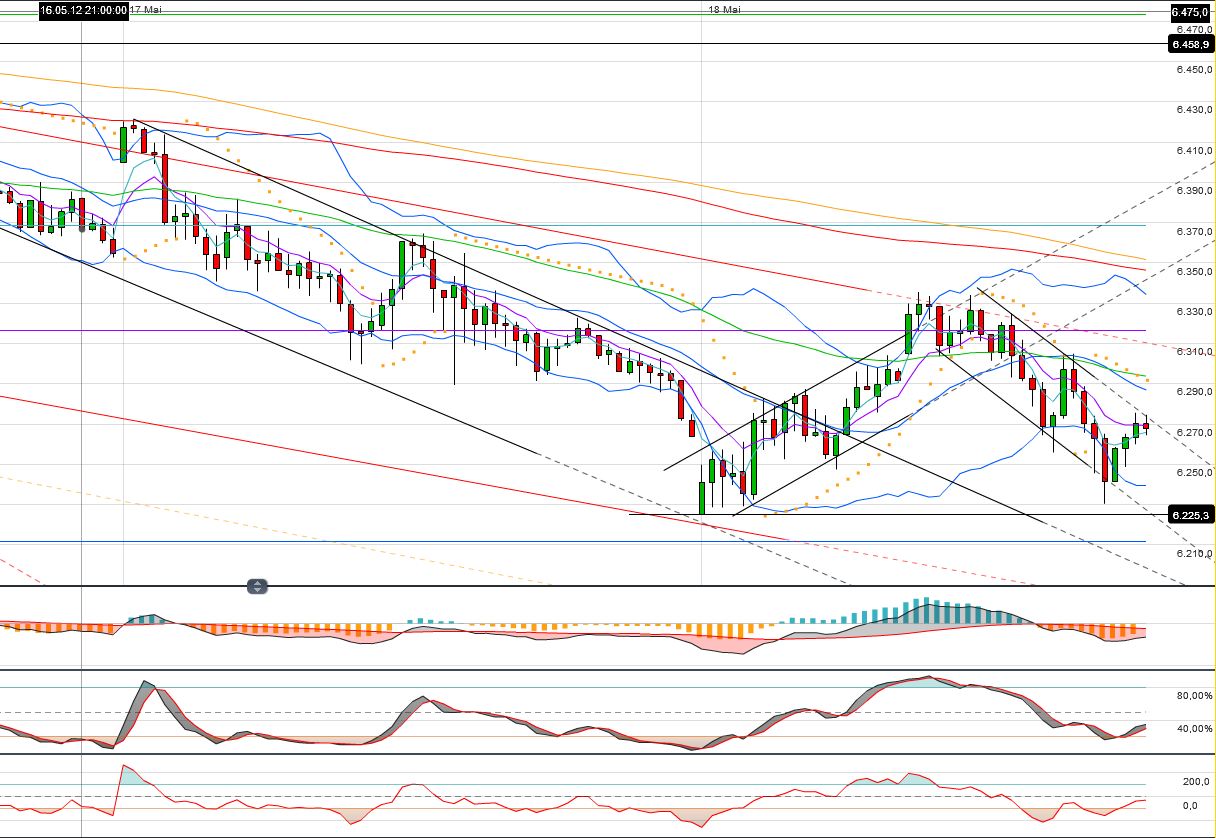
Task: Click the 200,0 oscillator axis label
Action: 1197,782
